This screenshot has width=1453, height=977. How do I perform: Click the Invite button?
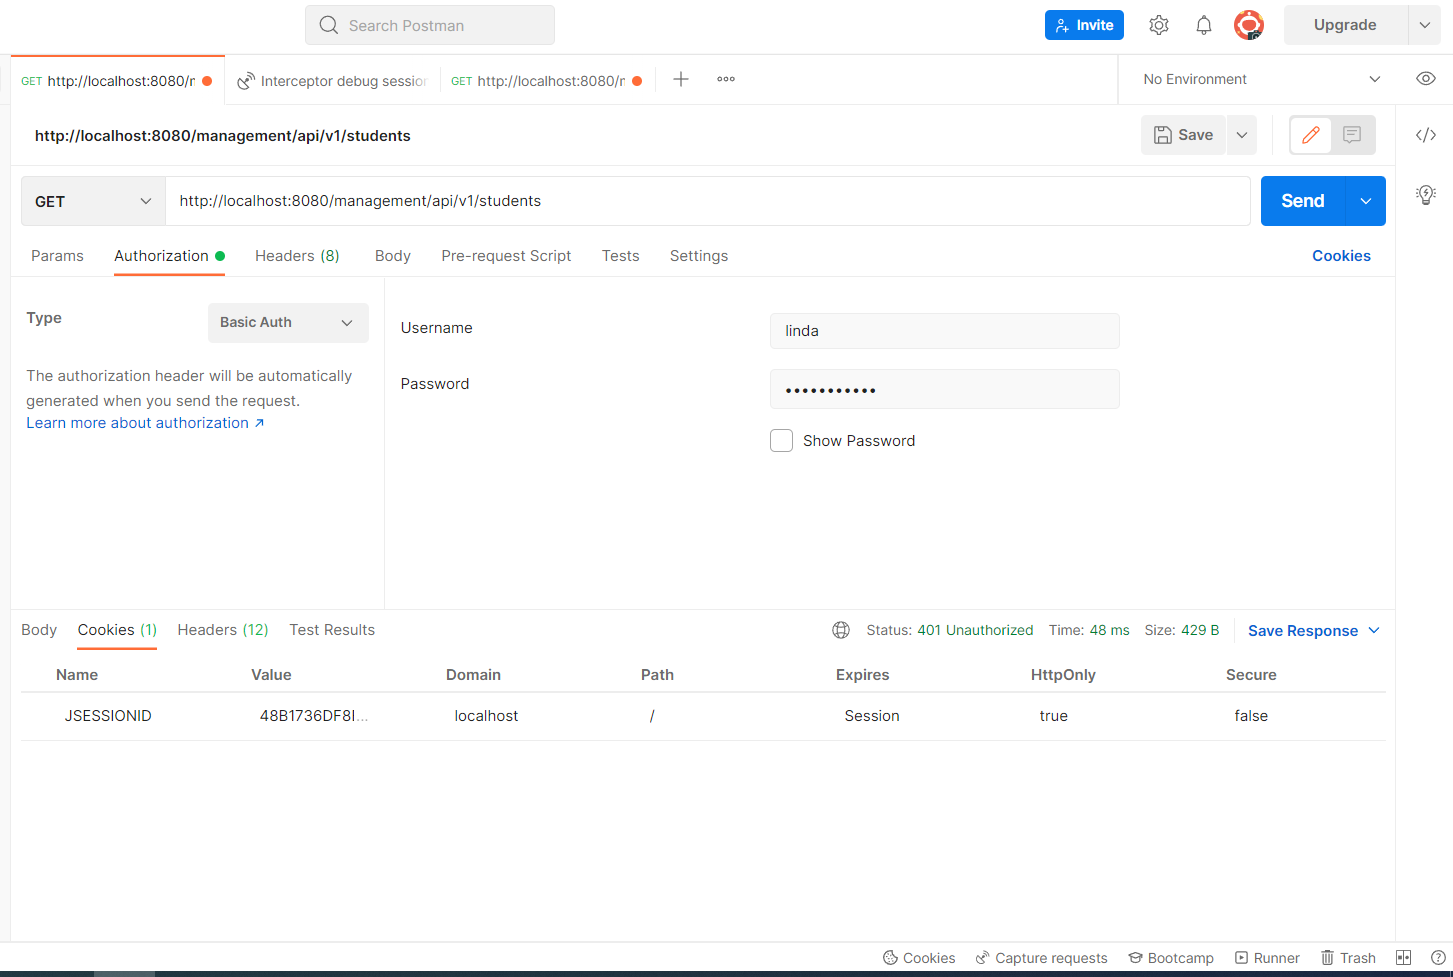(1084, 25)
